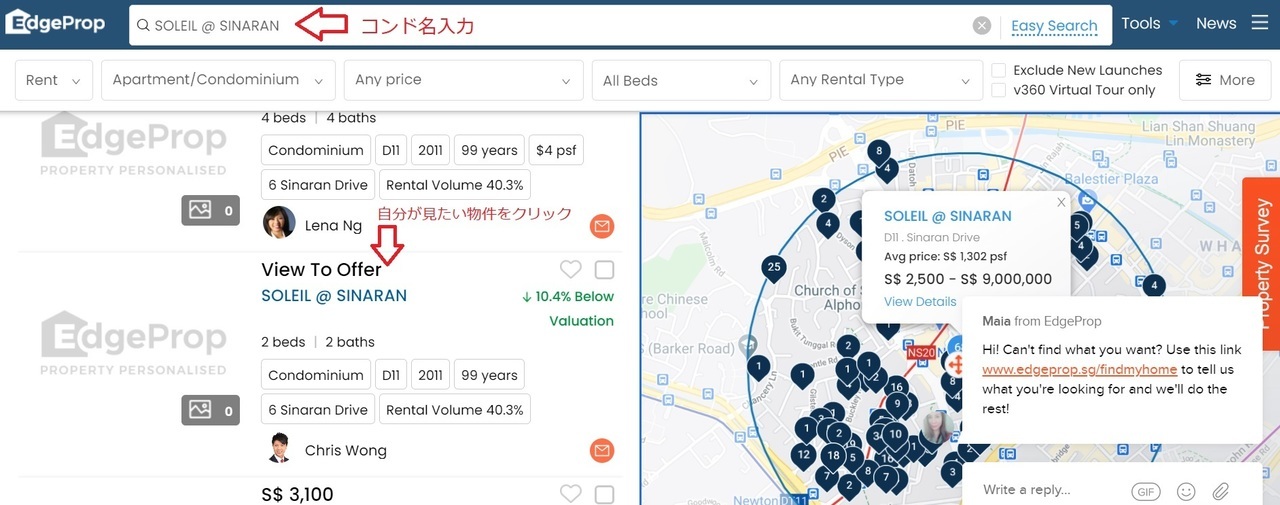Open the edgeprop.sg/findmyhome link
Image resolution: width=1280 pixels, height=505 pixels.
click(1079, 369)
